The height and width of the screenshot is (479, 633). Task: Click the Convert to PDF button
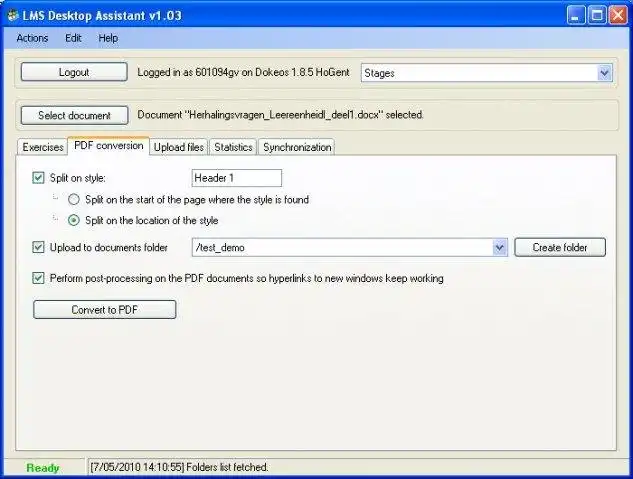[105, 310]
